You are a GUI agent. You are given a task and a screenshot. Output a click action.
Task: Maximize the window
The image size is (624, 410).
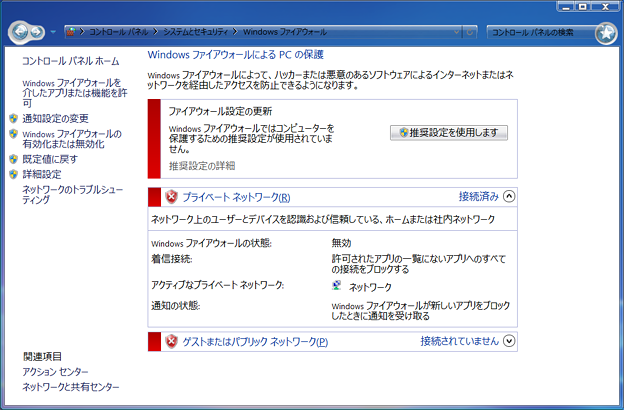[583, 6]
